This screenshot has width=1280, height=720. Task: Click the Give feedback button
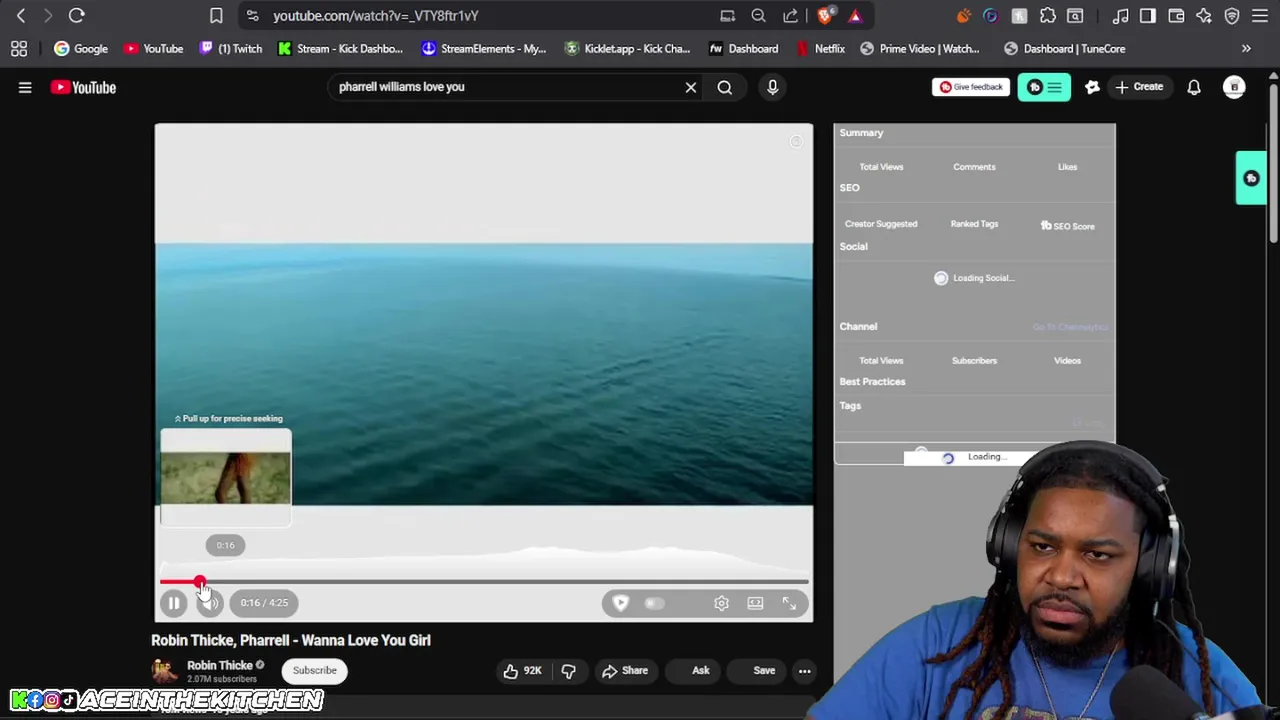click(970, 87)
